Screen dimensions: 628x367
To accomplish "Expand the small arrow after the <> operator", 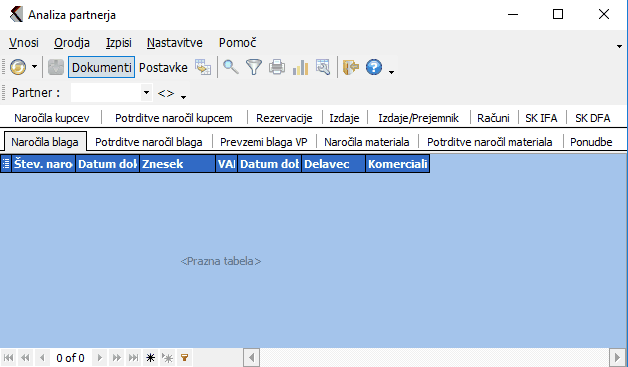I will pyautogui.click(x=183, y=97).
